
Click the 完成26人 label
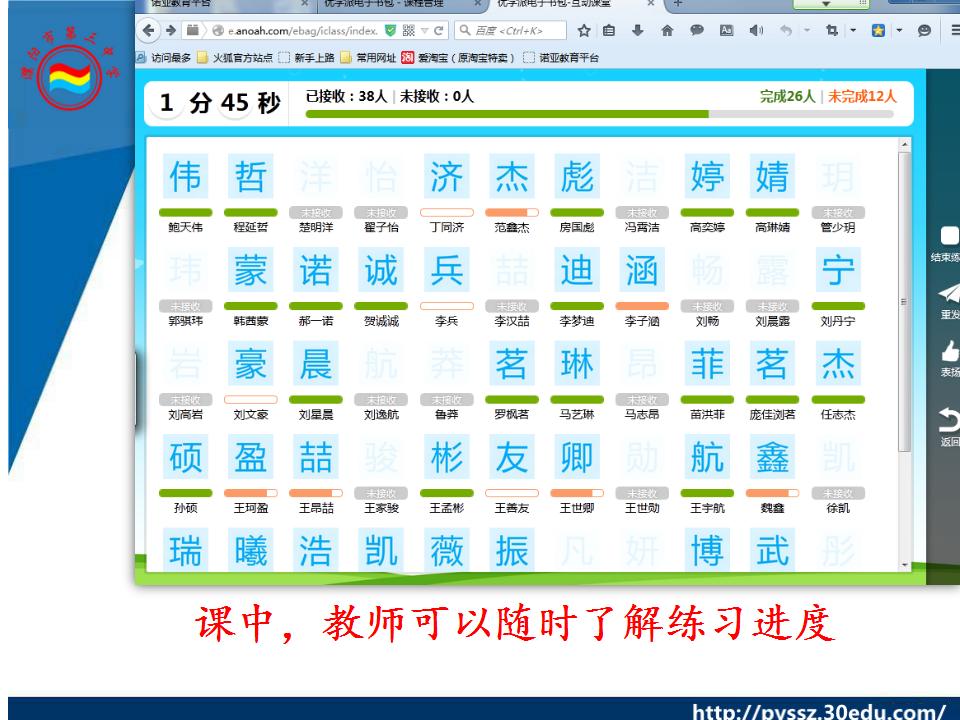pos(787,97)
